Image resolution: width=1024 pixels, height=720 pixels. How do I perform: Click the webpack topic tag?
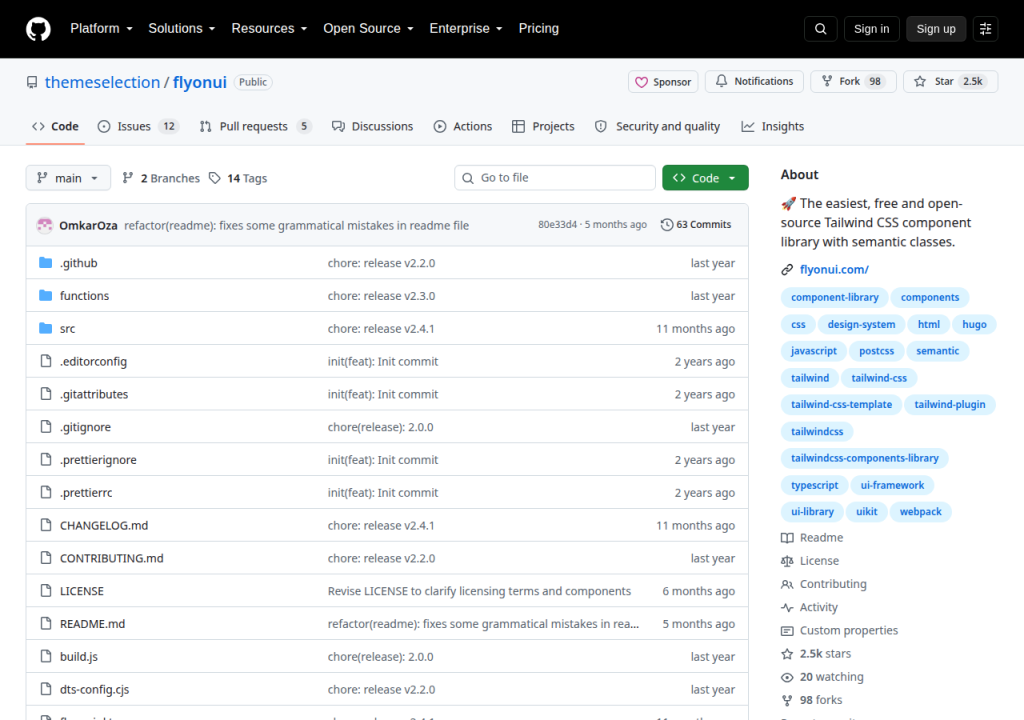[x=921, y=512]
